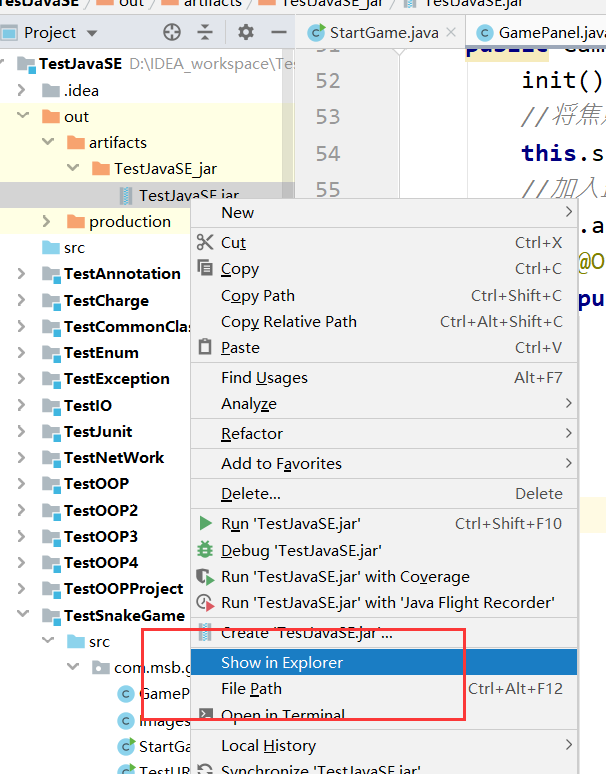606x774 pixels.
Task: Choose Find Usages
Action: [383, 378]
